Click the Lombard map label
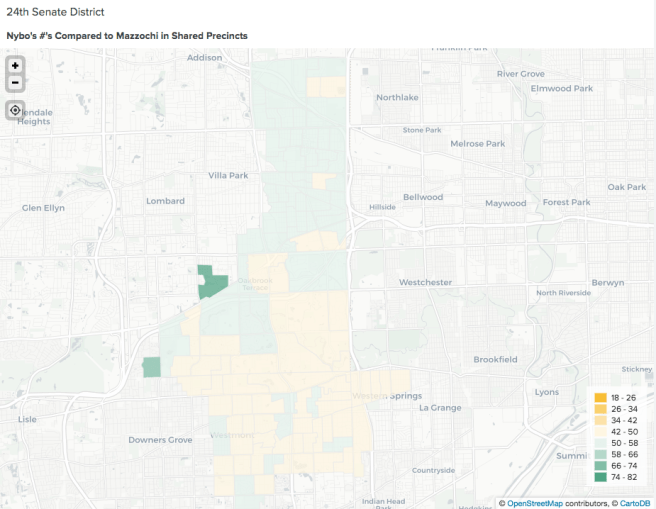 click(165, 201)
